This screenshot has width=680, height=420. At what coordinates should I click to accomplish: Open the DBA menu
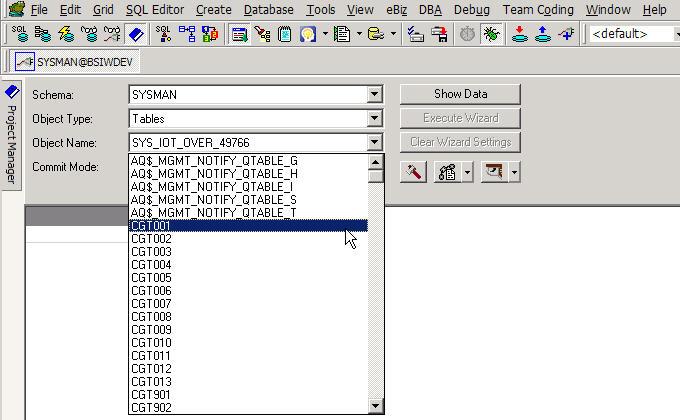pos(430,10)
